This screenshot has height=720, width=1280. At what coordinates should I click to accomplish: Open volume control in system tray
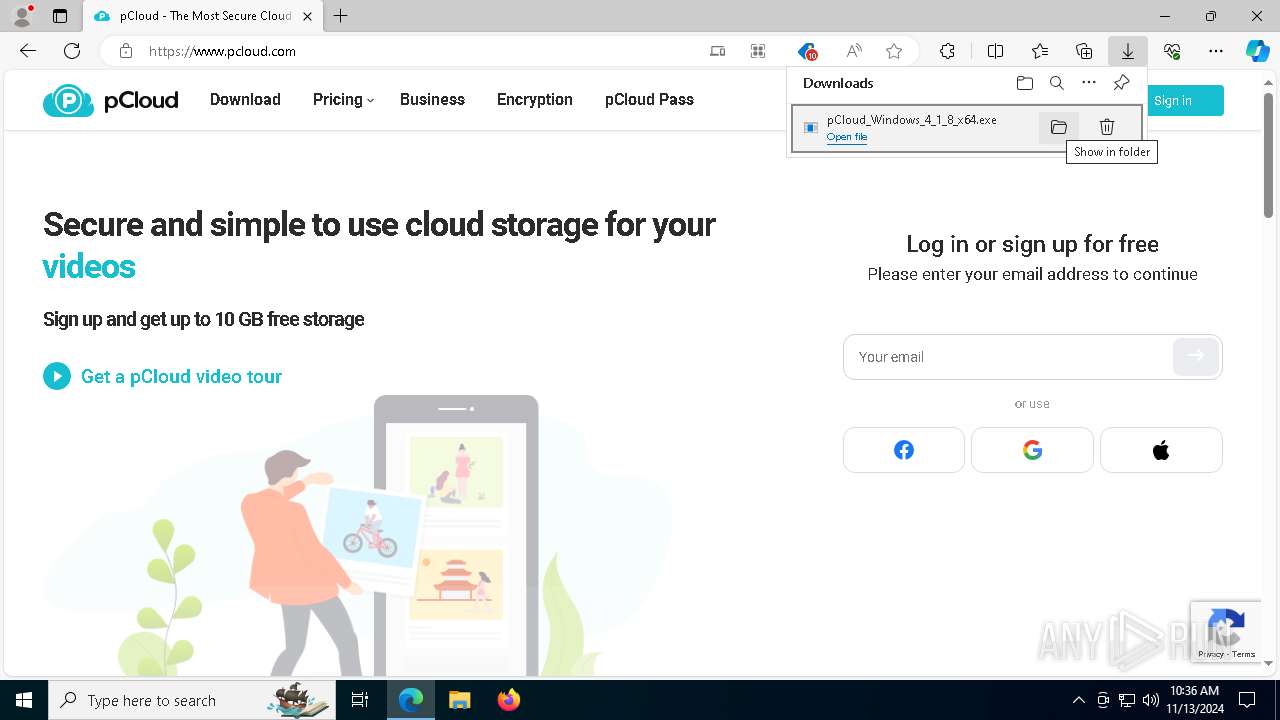click(1151, 700)
